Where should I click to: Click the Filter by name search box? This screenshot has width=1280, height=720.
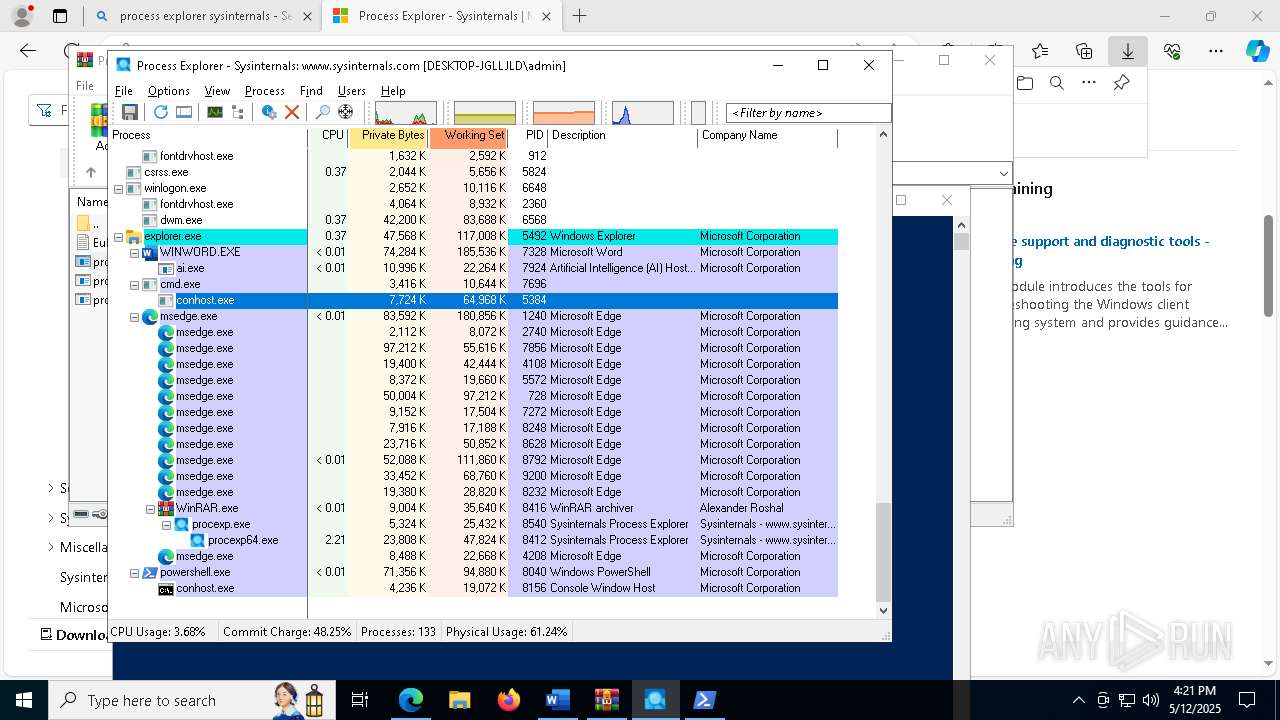tap(808, 113)
